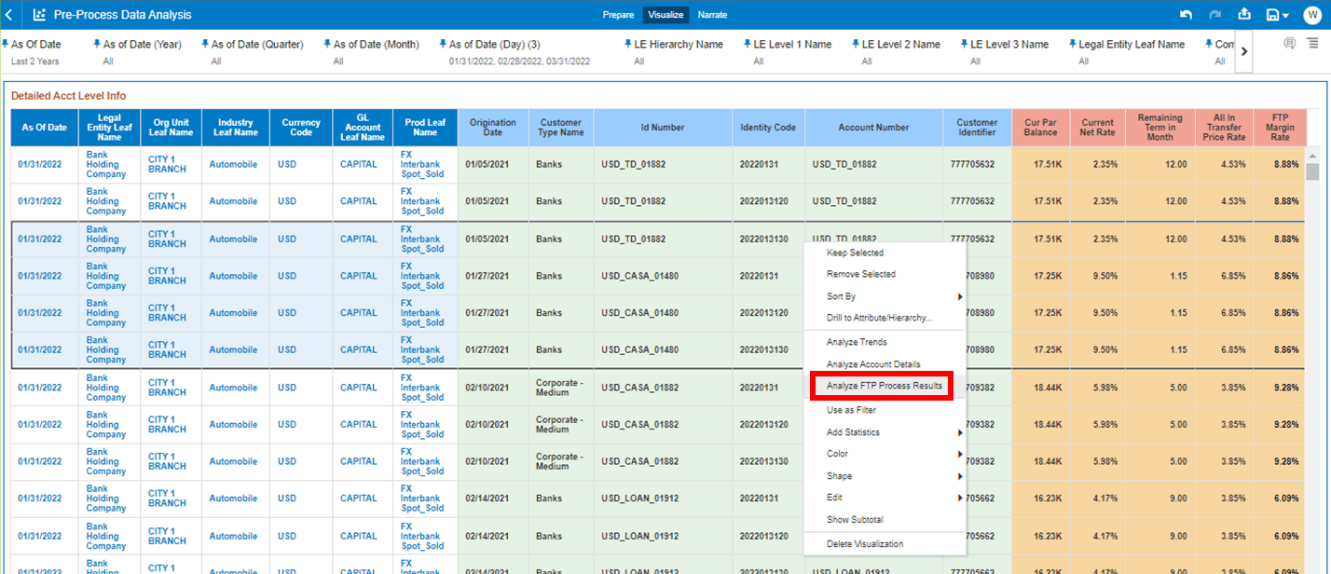Open the export share icon

pos(1244,15)
